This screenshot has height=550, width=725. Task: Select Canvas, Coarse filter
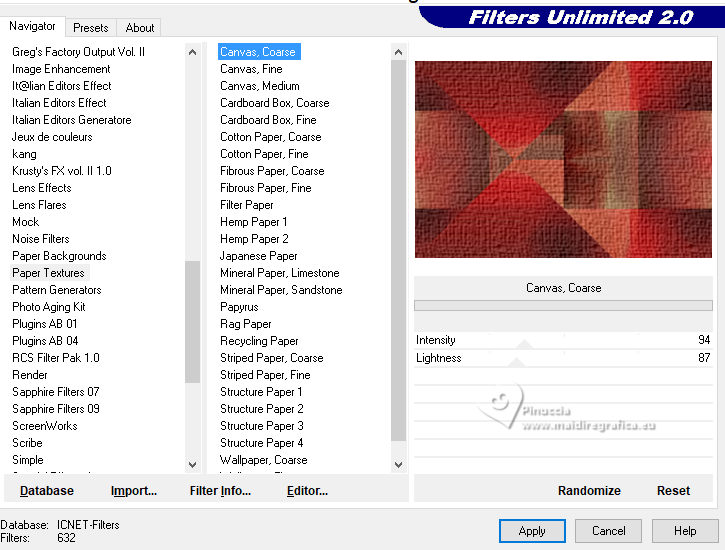point(259,52)
